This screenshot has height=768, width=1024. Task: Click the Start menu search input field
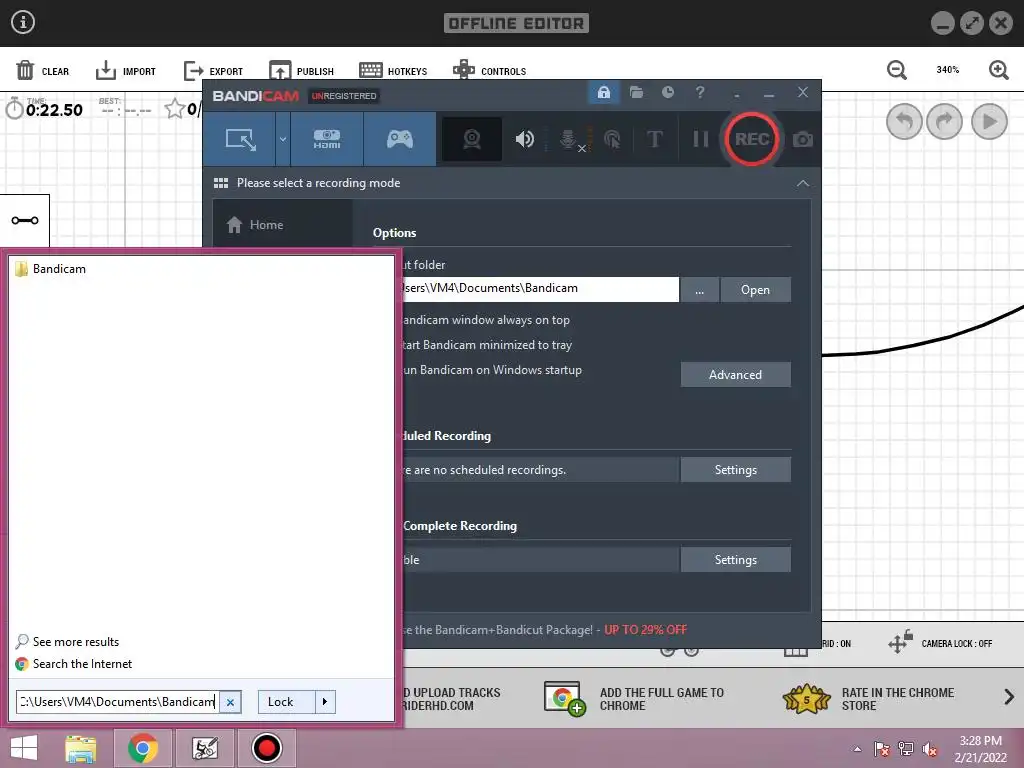coord(118,702)
